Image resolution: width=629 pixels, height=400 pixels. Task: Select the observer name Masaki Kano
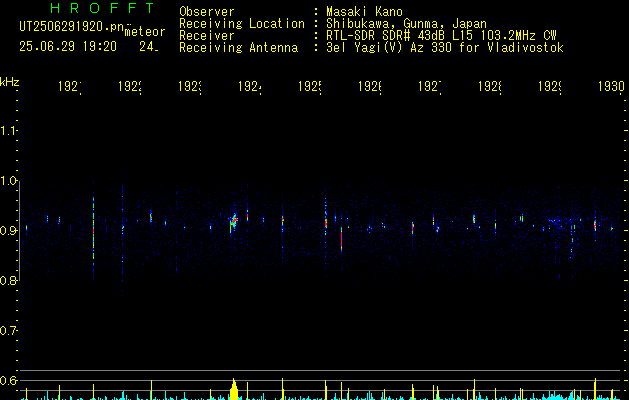364,12
